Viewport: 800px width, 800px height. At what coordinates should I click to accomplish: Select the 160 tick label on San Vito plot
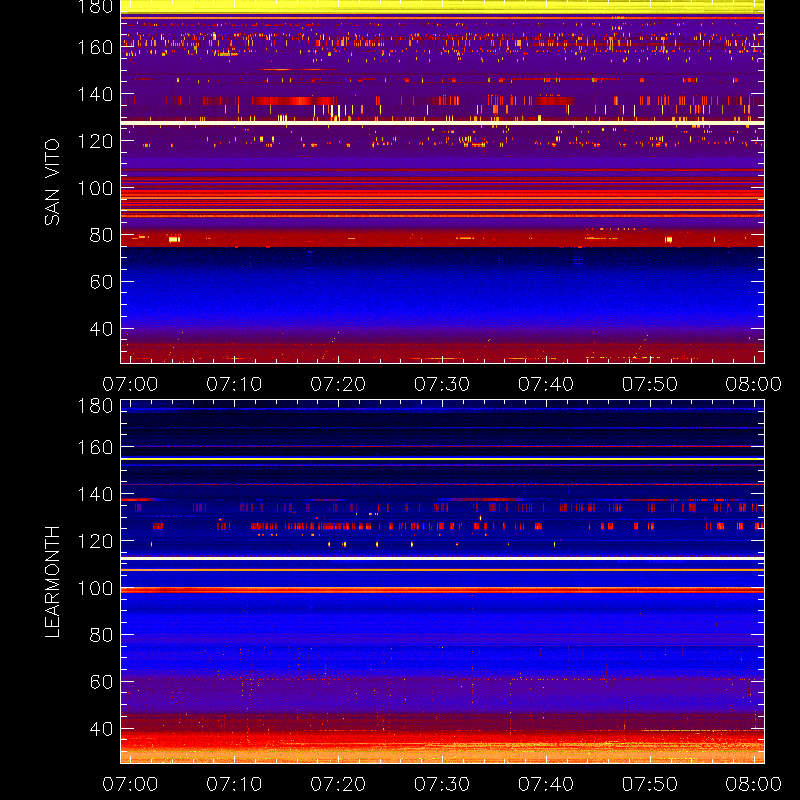coord(95,47)
